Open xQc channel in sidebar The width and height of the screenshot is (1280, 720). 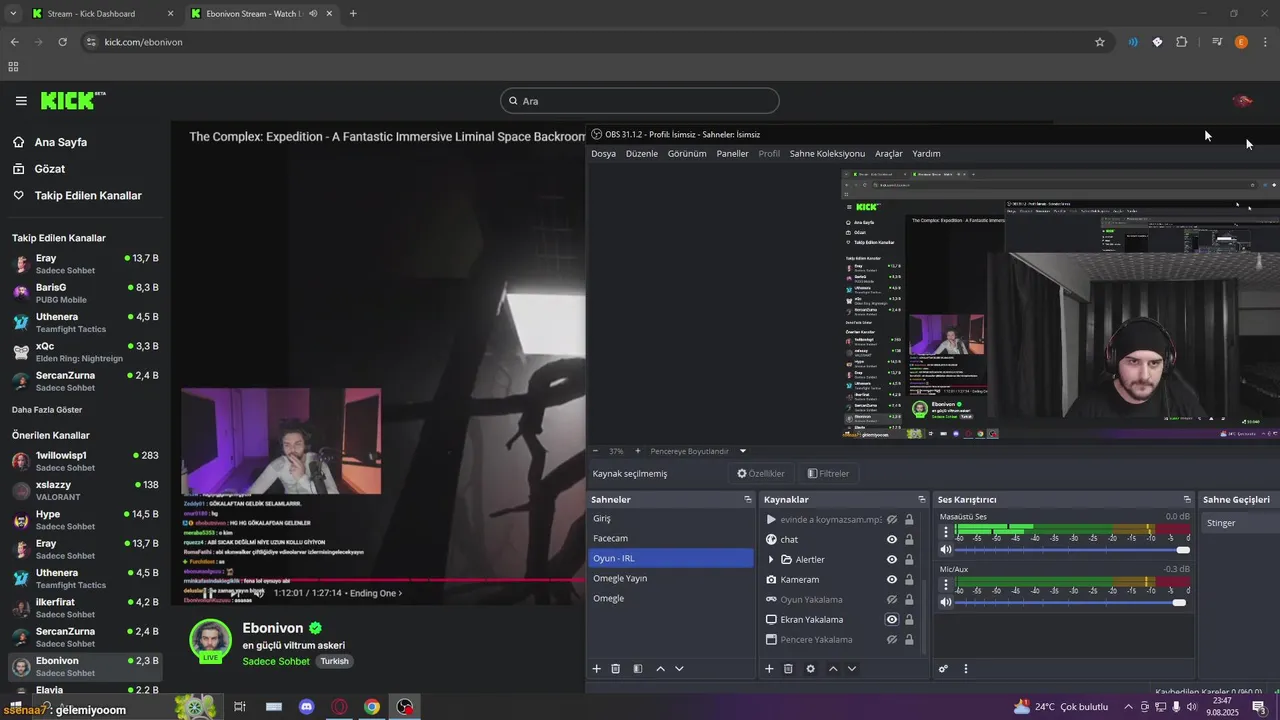tap(84, 352)
